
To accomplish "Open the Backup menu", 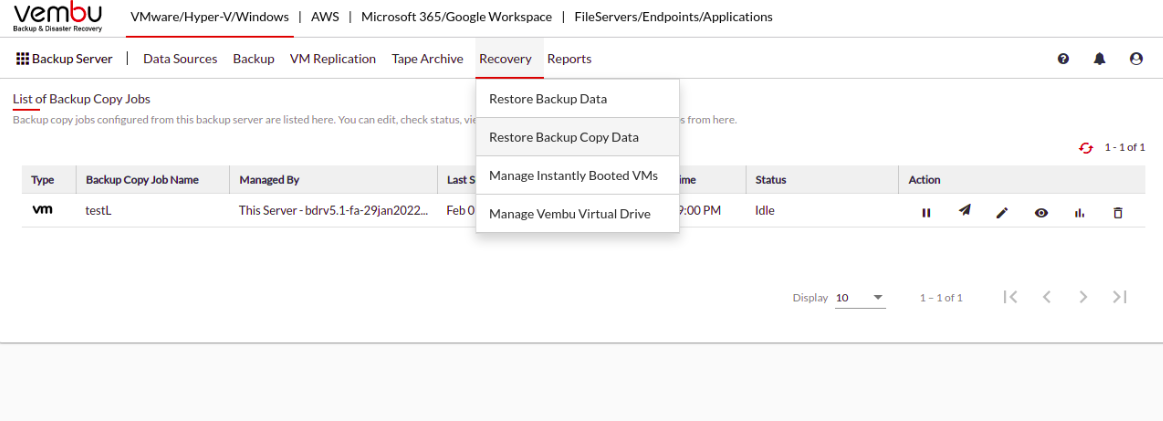I will 254,59.
